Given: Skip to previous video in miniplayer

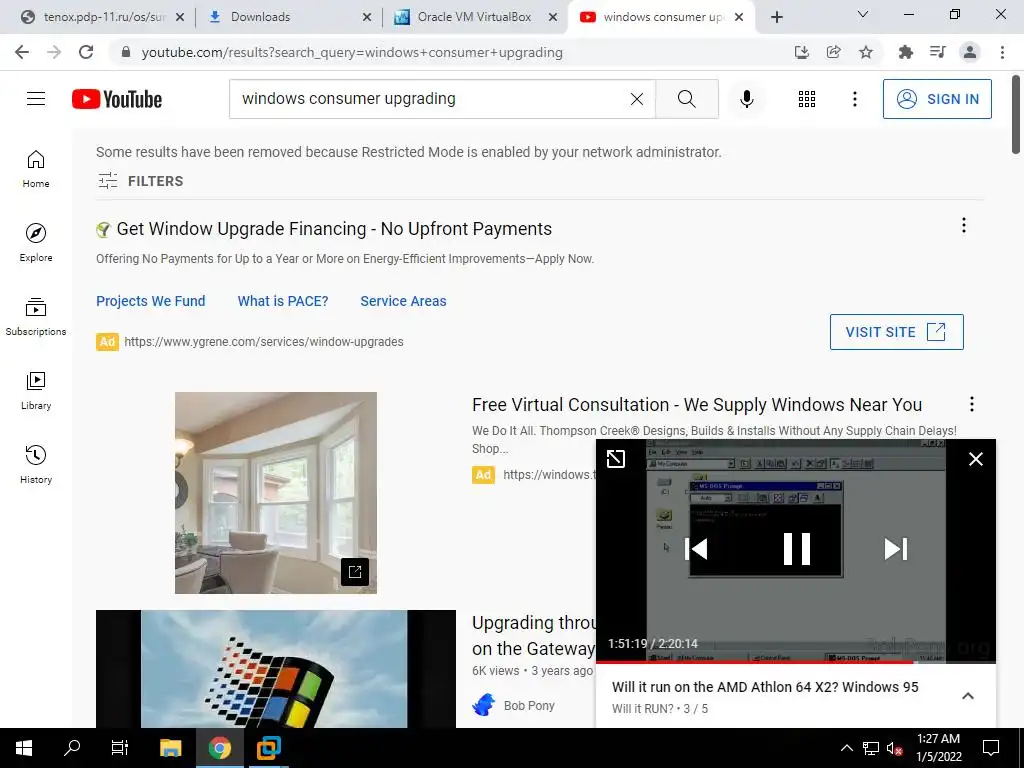Looking at the screenshot, I should tap(696, 549).
